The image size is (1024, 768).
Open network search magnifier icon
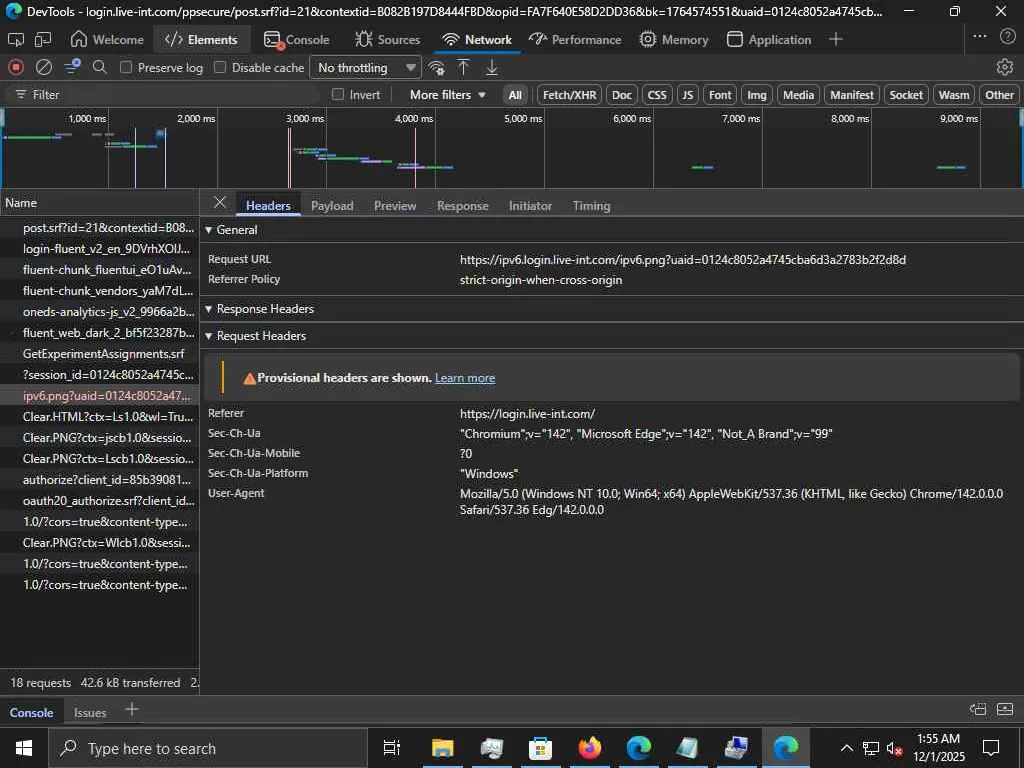(x=99, y=67)
